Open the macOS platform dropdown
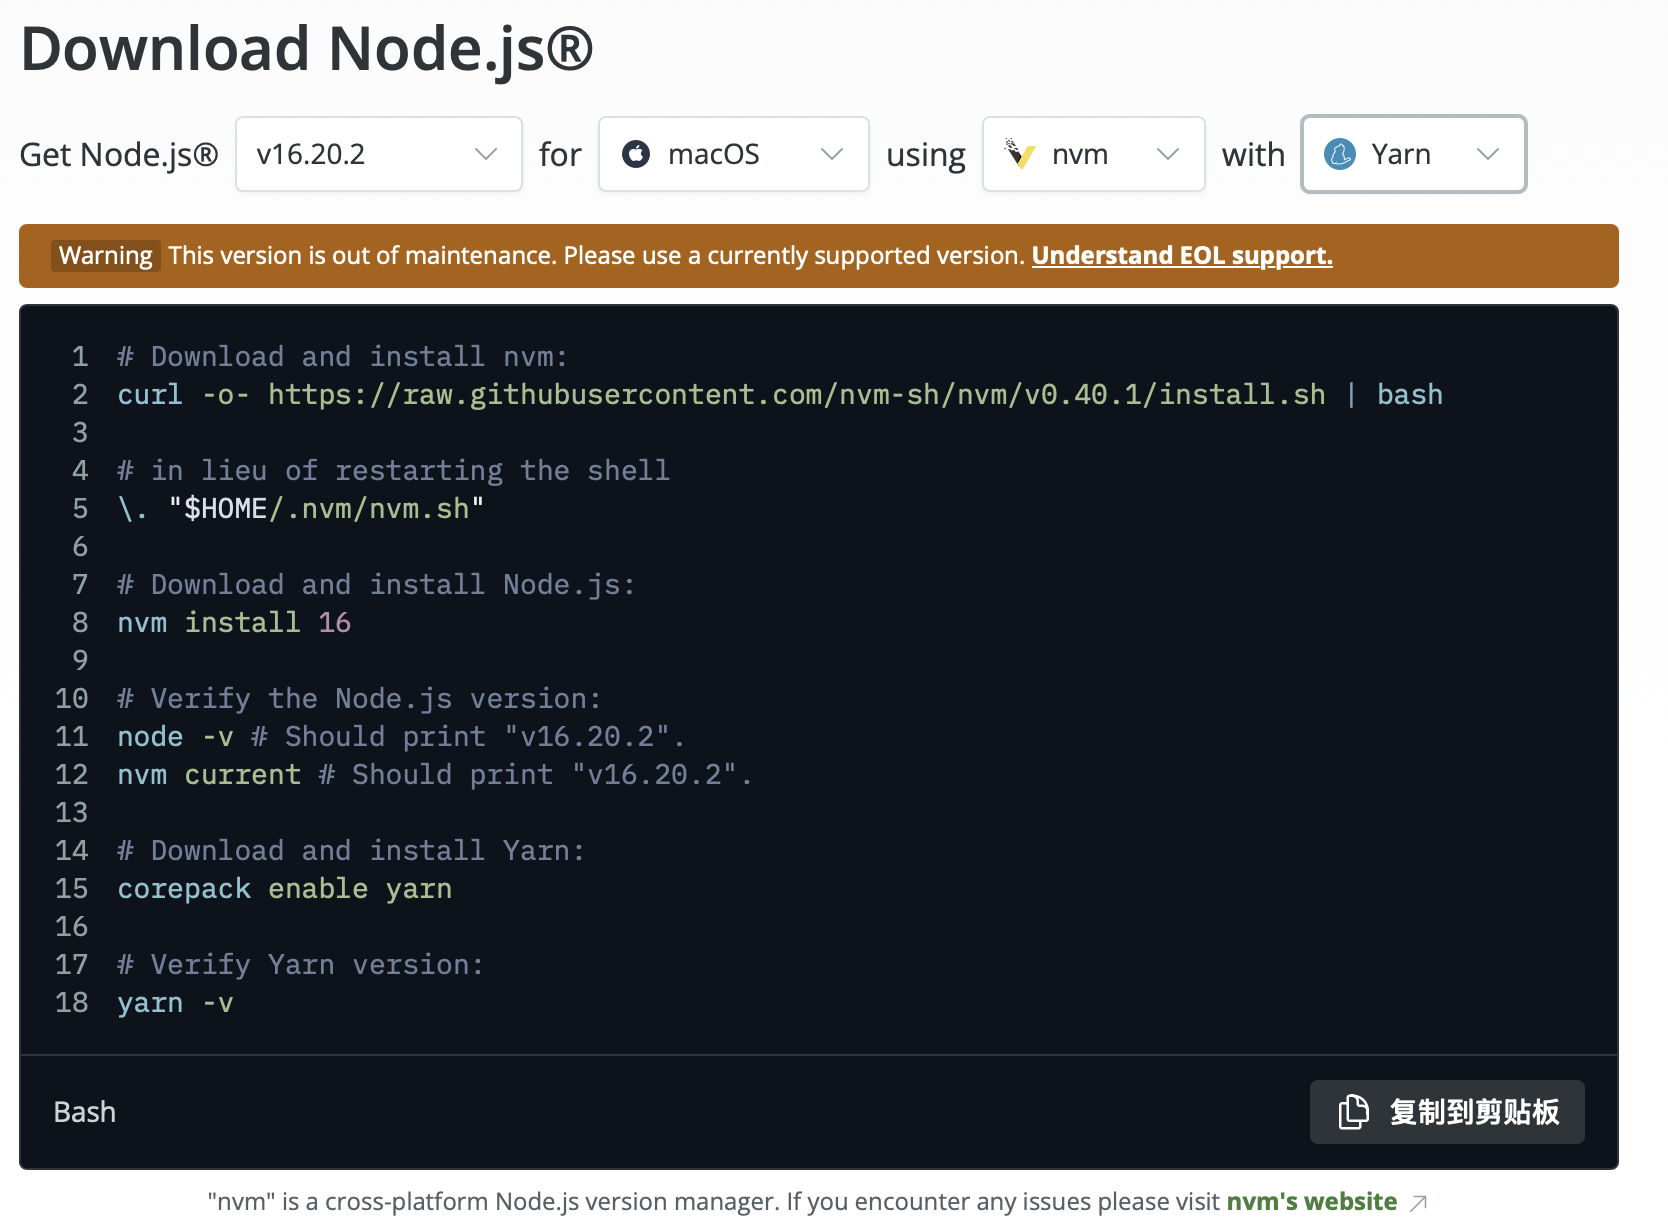 coord(734,154)
